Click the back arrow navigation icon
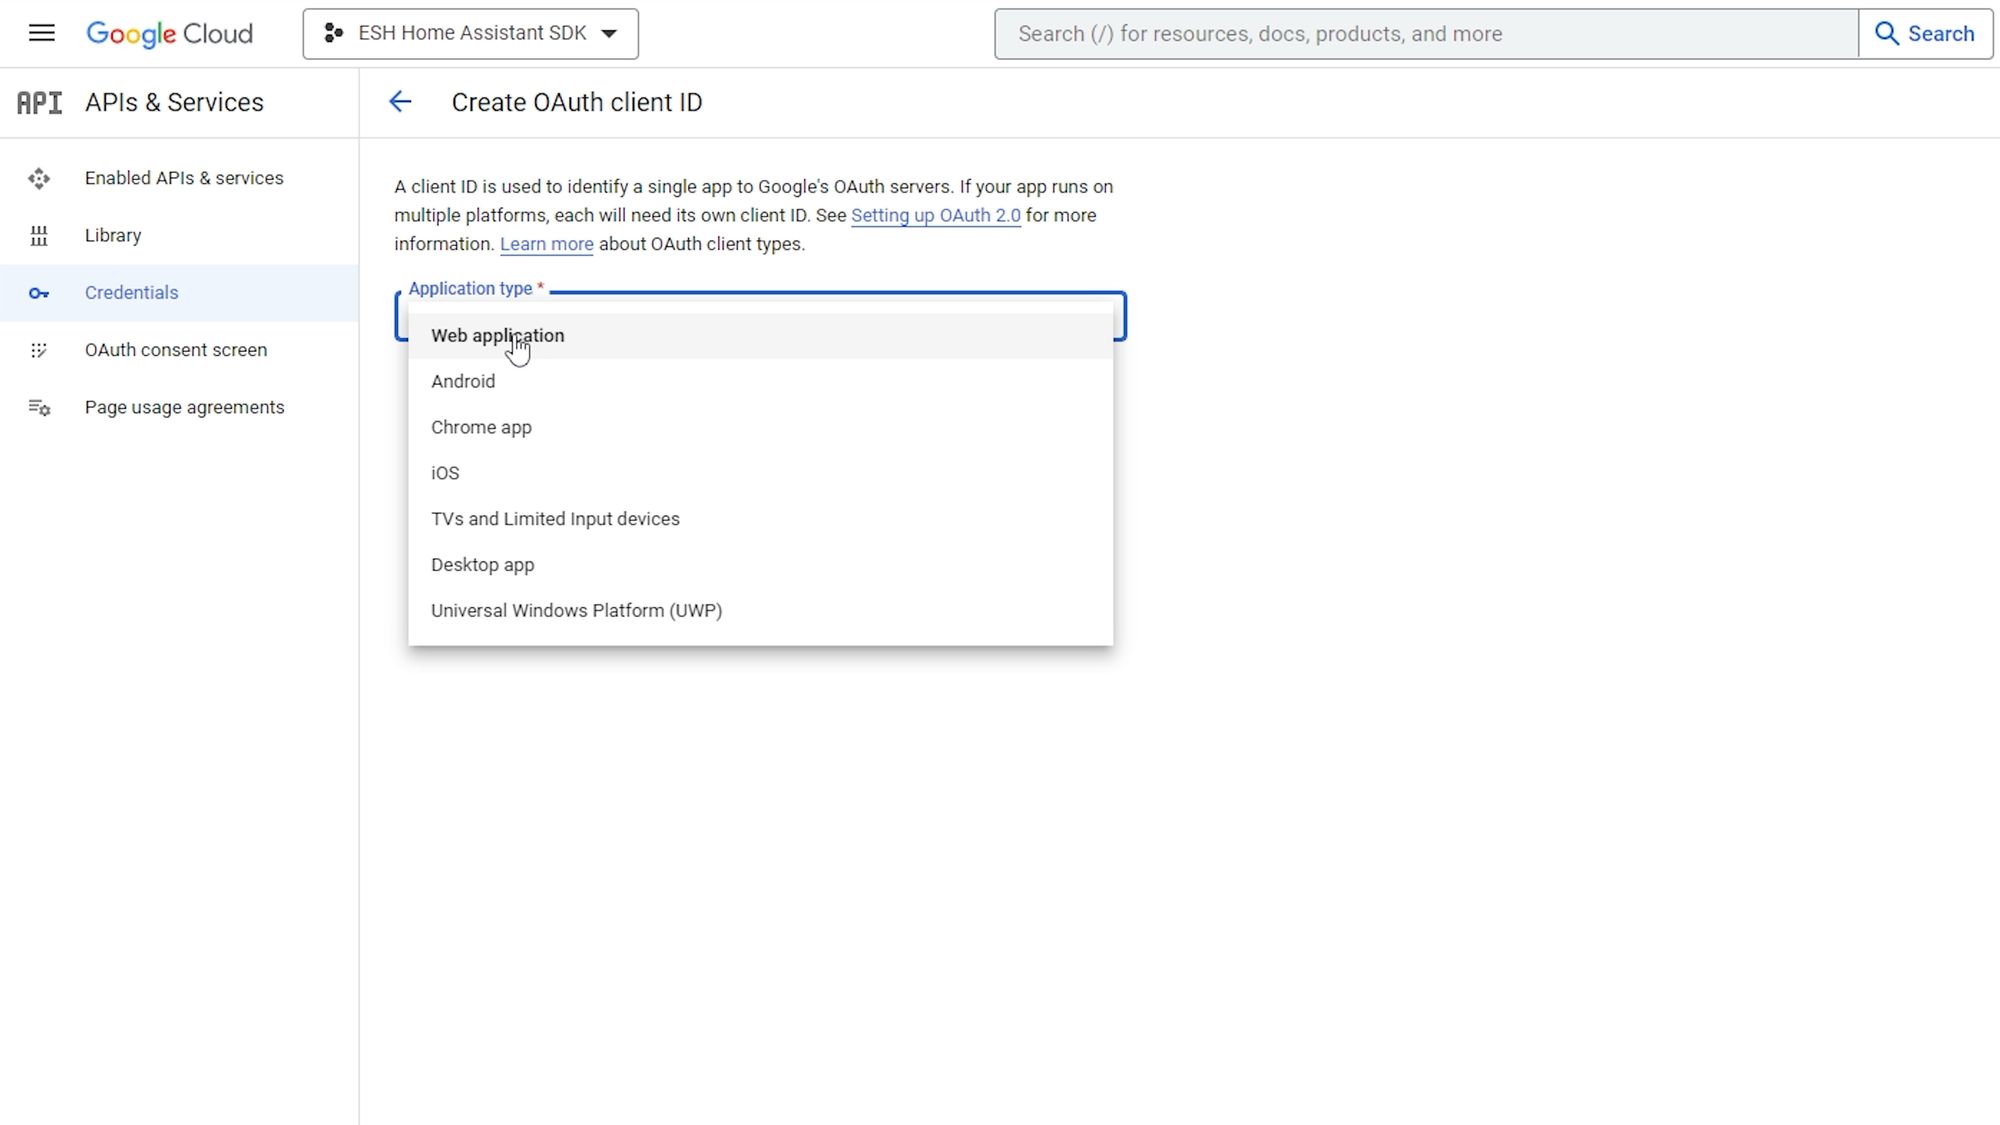 (x=400, y=100)
